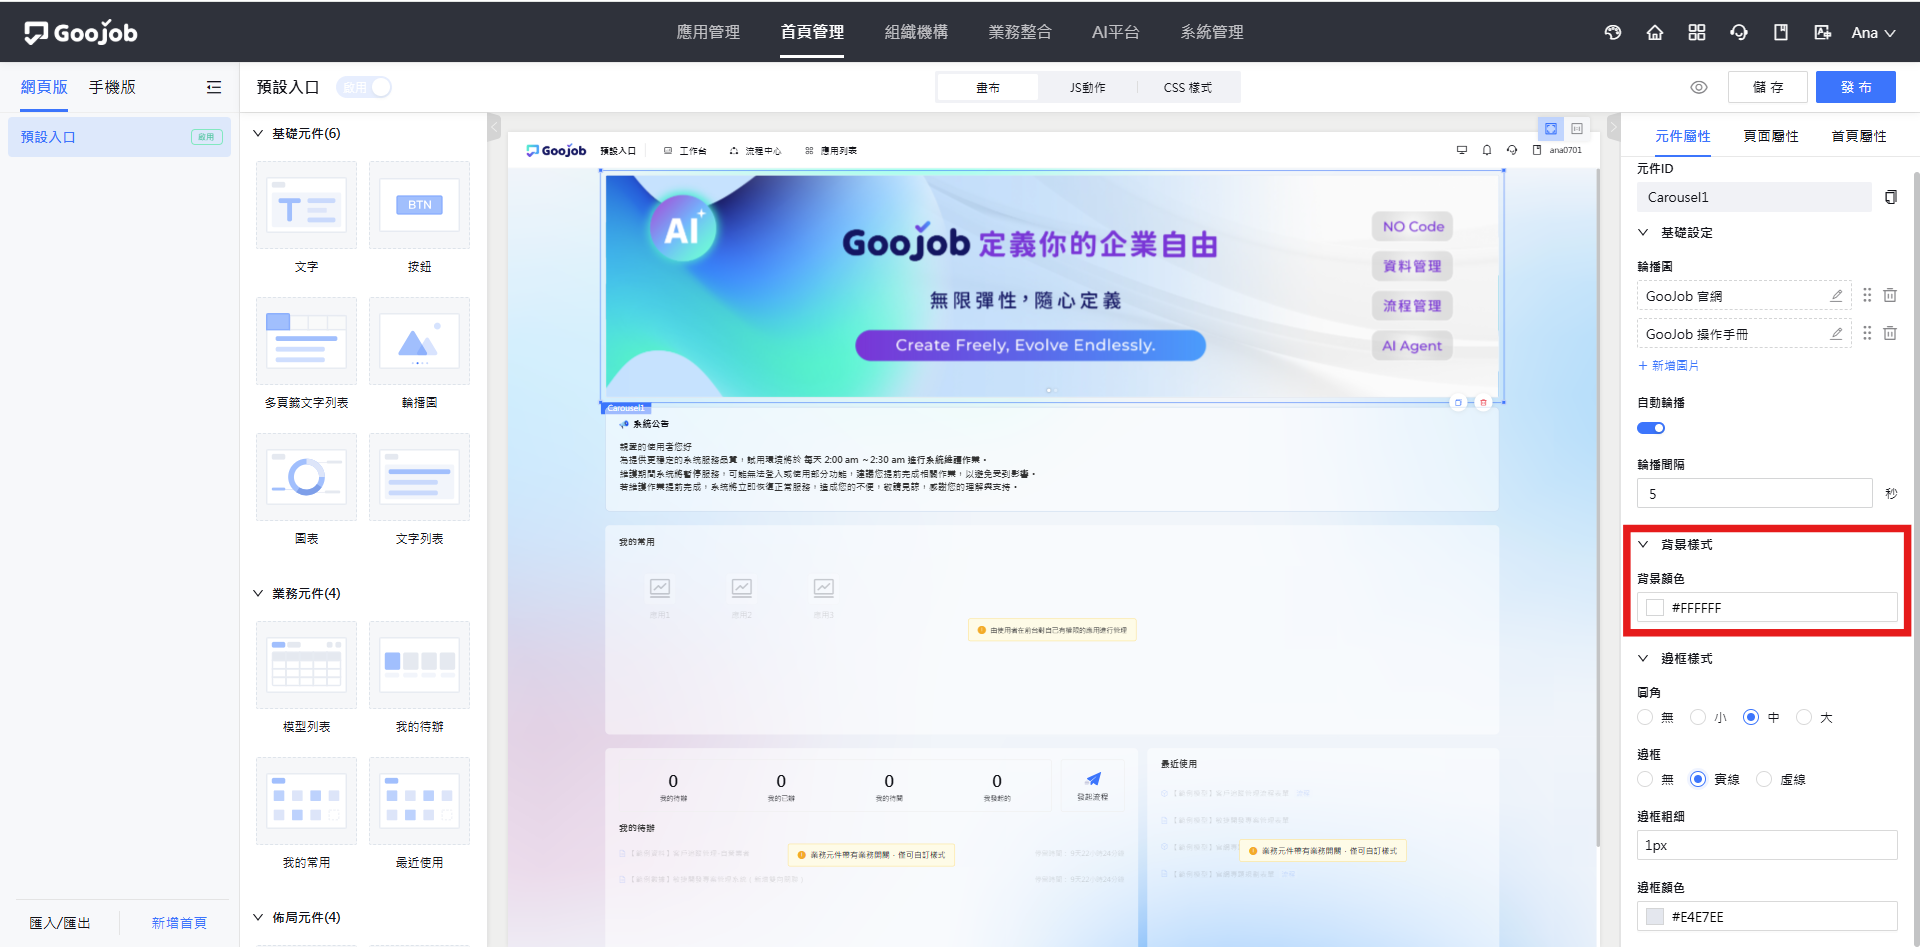Go to home via the house icon
The image size is (1920, 947).
point(1655,32)
